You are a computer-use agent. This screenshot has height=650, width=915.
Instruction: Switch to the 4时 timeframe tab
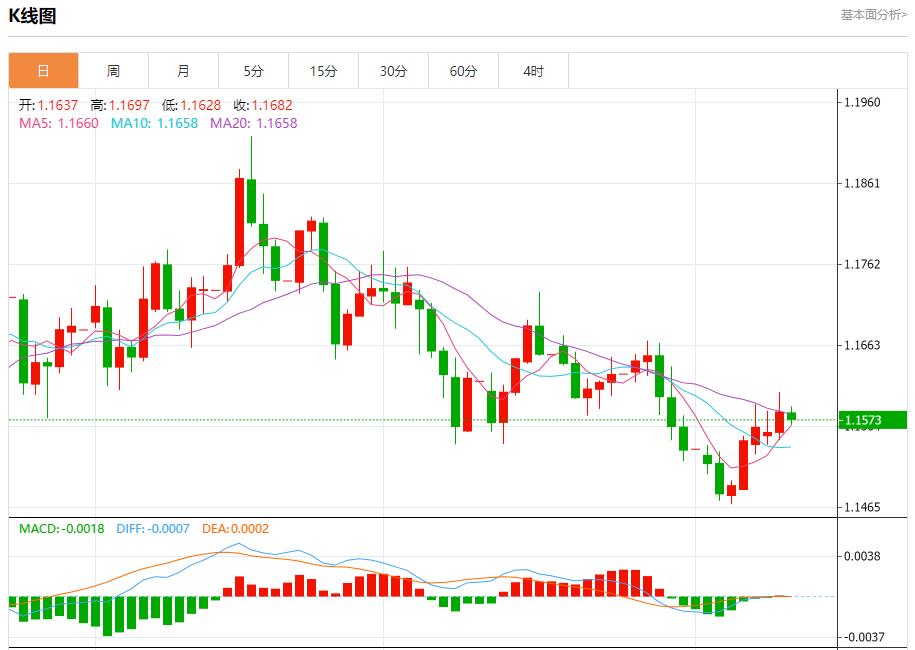[x=533, y=71]
